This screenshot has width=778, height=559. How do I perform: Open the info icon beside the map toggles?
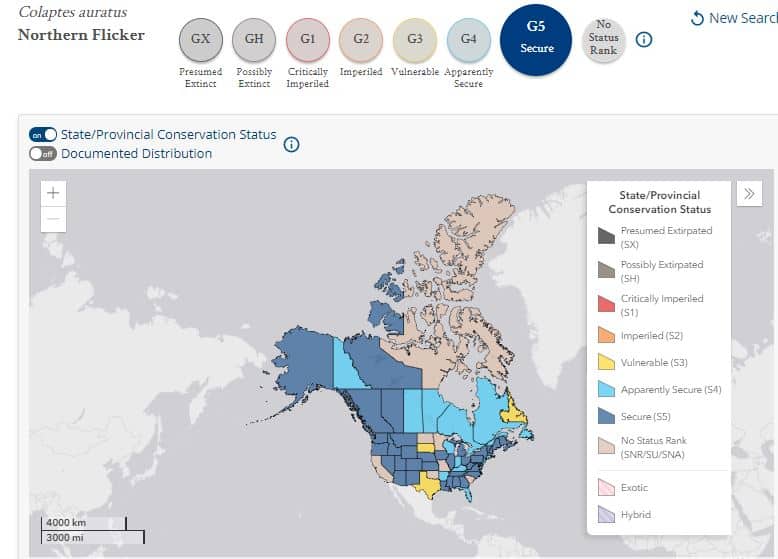tap(291, 144)
